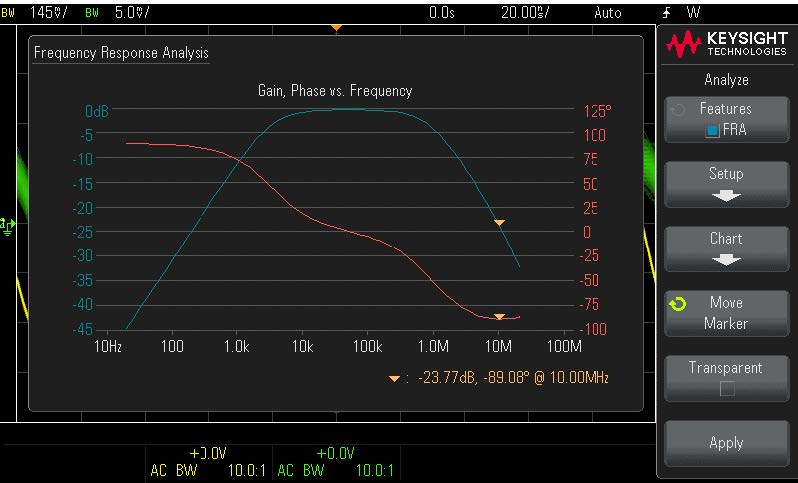Viewport: 798px width, 483px height.
Task: Open the Features softkey selector
Action: (726, 118)
